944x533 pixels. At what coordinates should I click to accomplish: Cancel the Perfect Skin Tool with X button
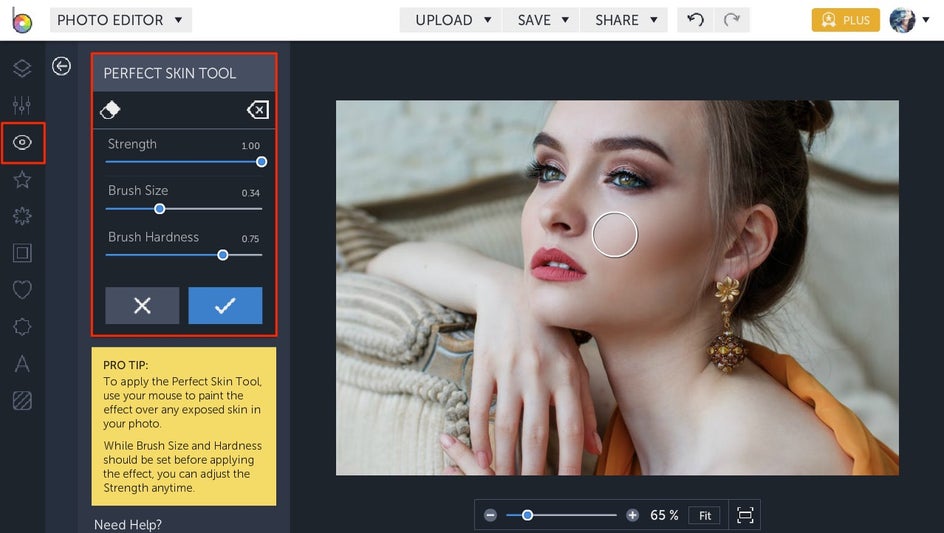[142, 306]
